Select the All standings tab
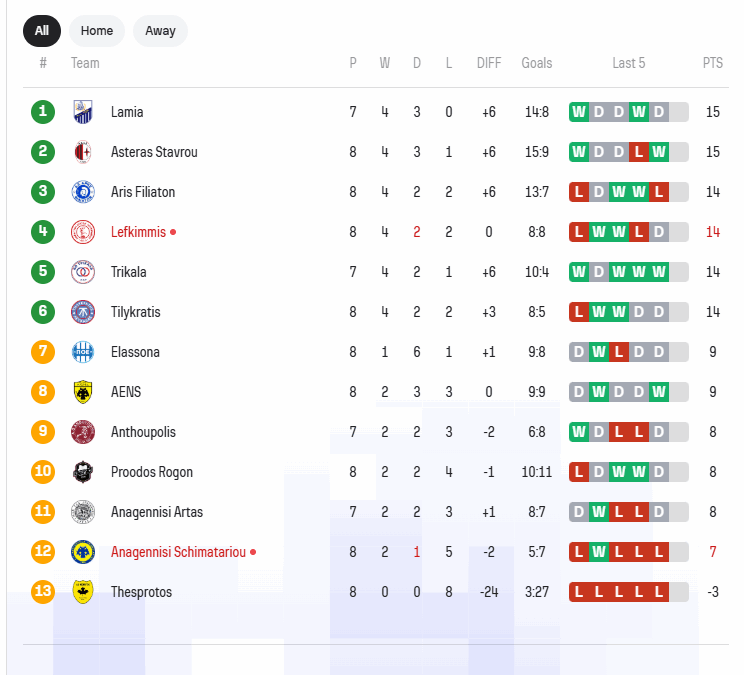Viewport: 744px width, 675px height. [42, 31]
